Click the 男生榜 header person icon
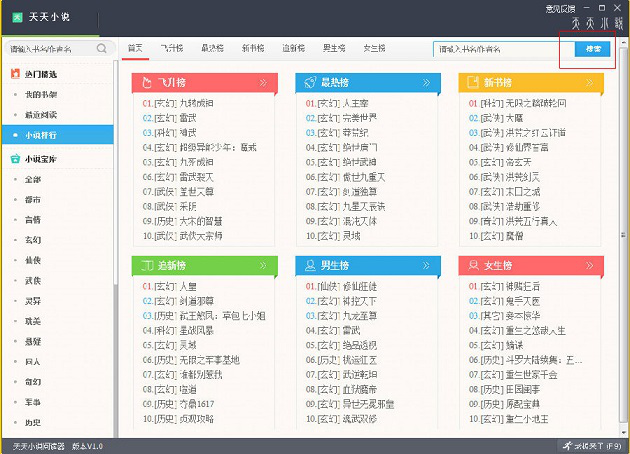 pos(310,265)
